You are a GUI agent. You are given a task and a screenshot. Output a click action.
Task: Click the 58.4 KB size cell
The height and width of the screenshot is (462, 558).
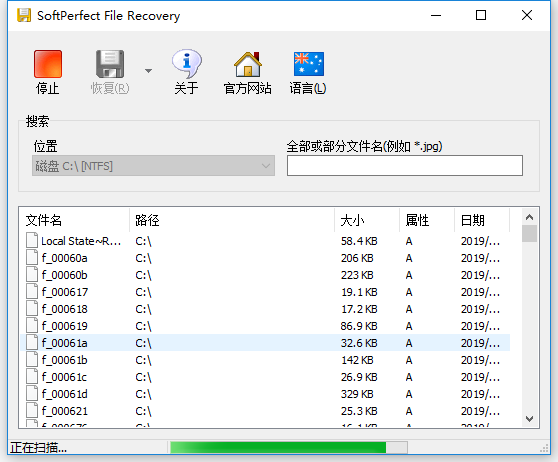click(359, 241)
